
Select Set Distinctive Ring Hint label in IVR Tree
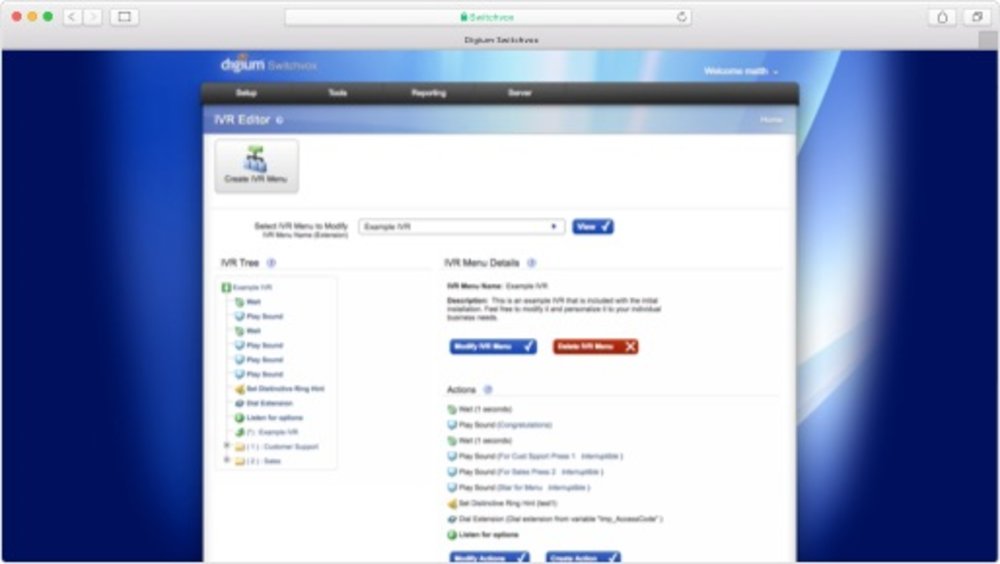pyautogui.click(x=285, y=389)
